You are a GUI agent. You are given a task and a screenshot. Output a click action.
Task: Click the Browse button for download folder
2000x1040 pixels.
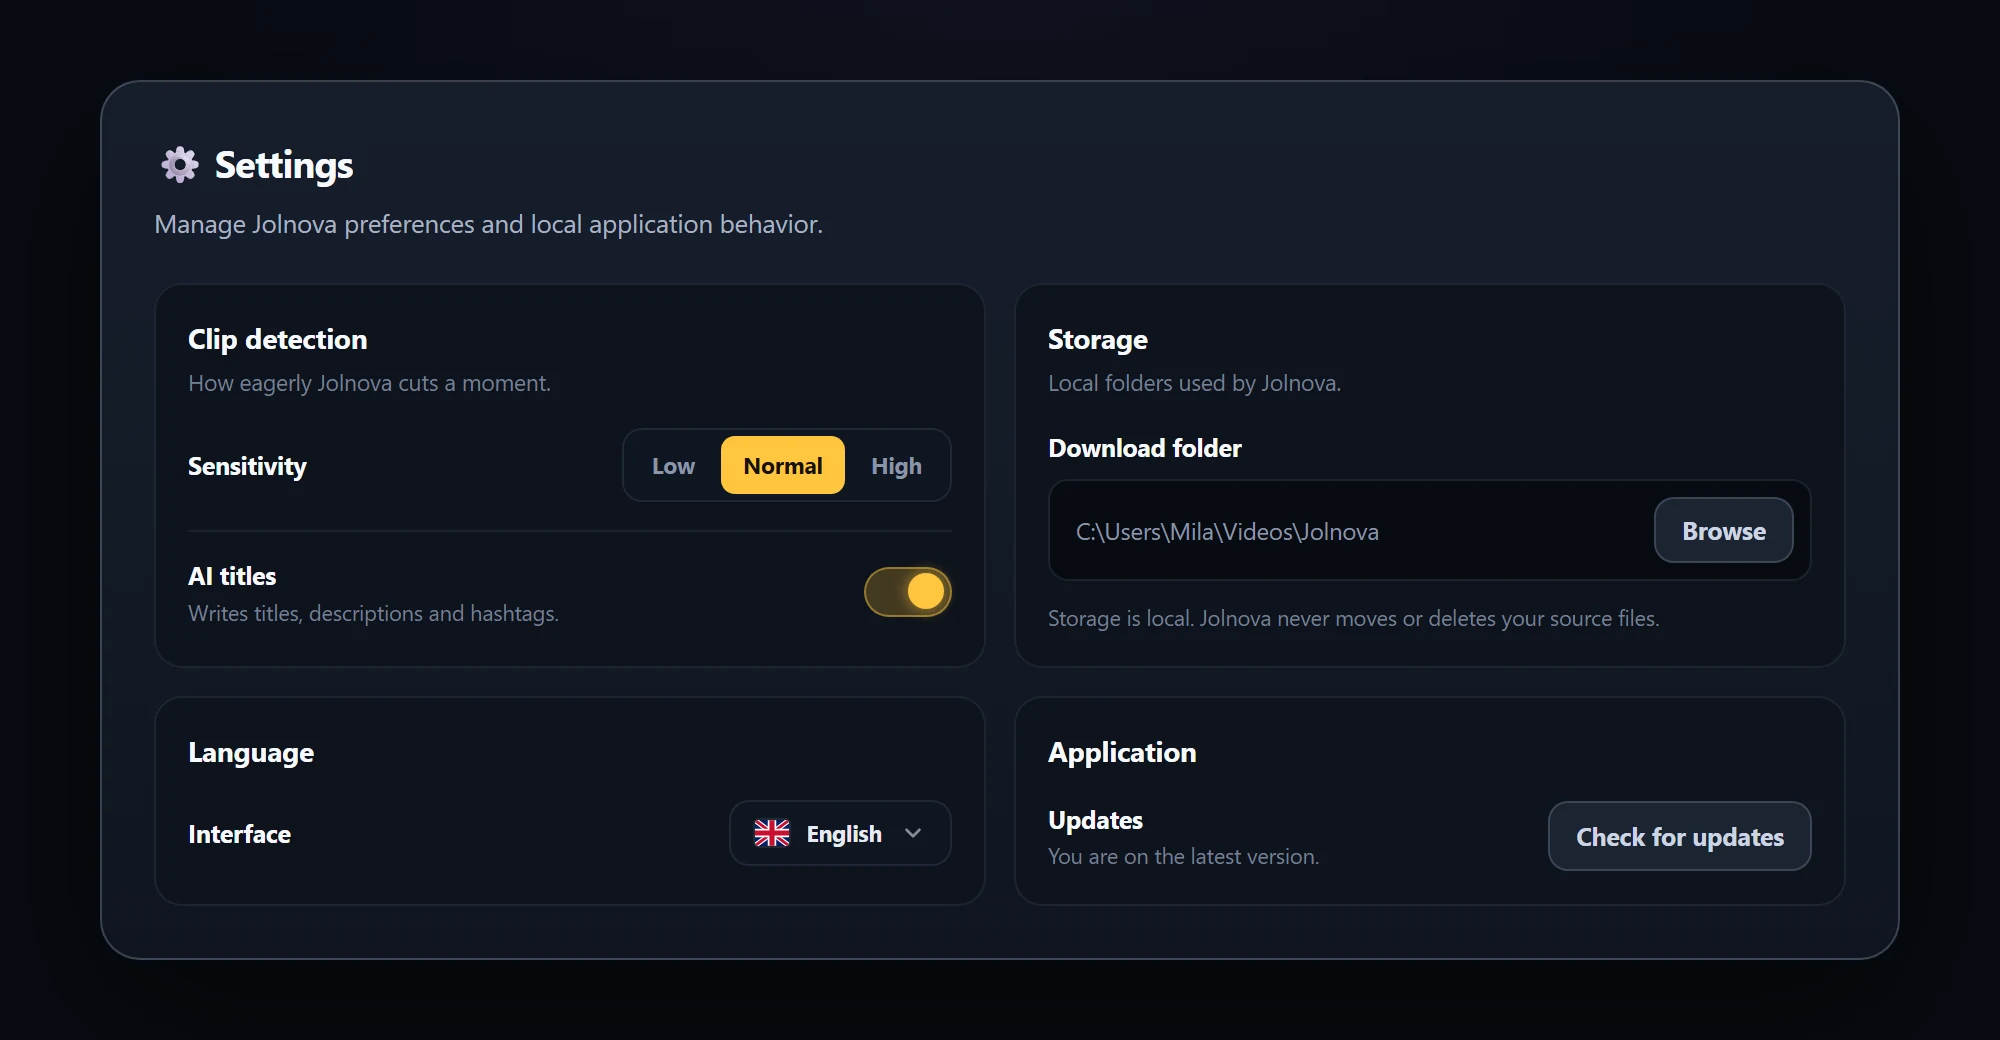pyautogui.click(x=1724, y=531)
